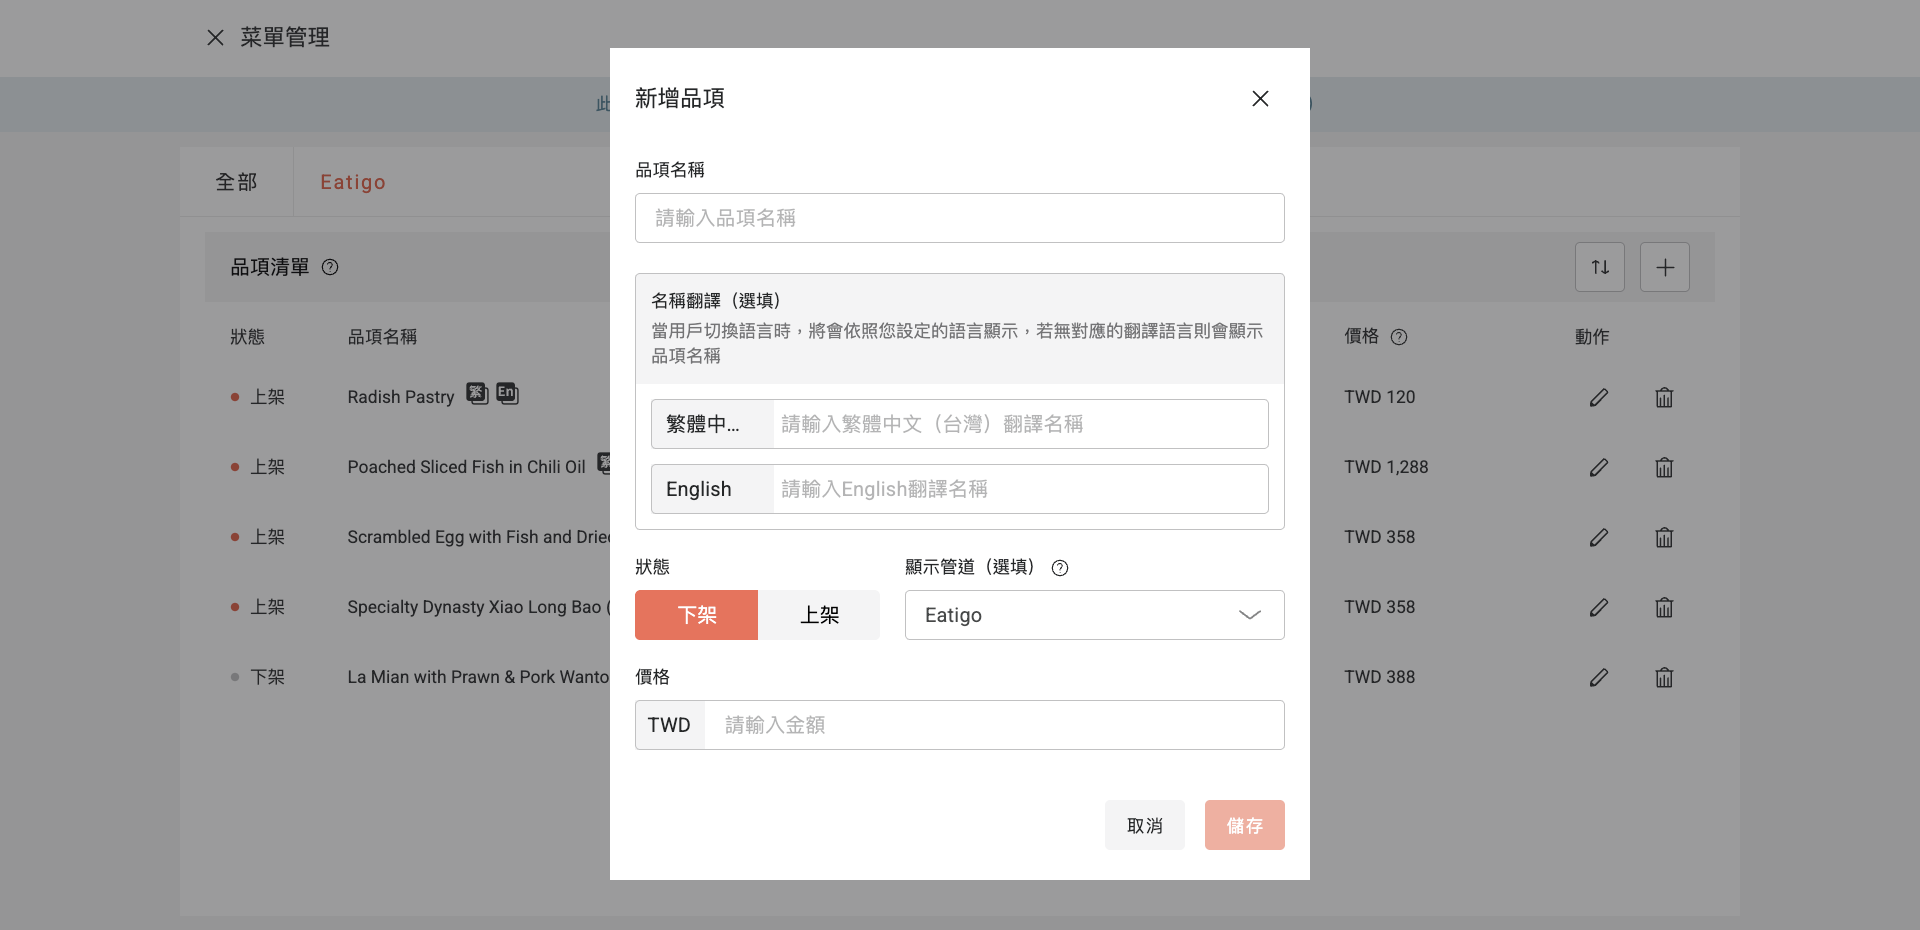Open the Eatigo display channel dropdown
The image size is (1920, 930).
pos(1094,615)
